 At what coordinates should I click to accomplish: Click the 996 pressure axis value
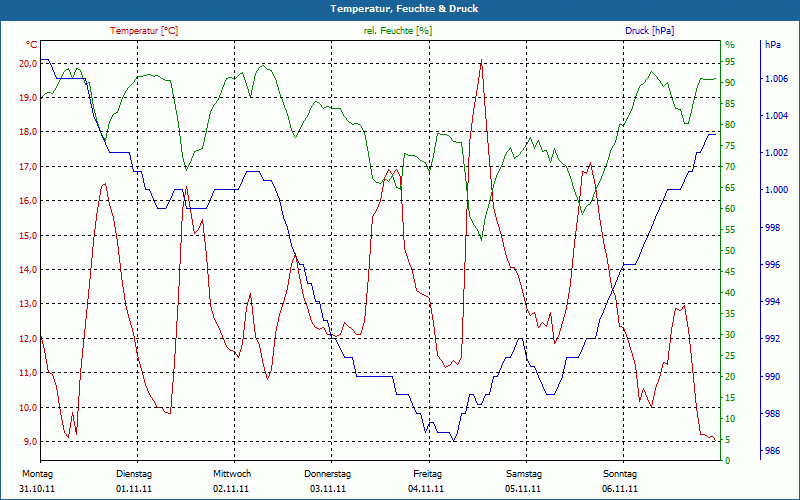pyautogui.click(x=772, y=265)
